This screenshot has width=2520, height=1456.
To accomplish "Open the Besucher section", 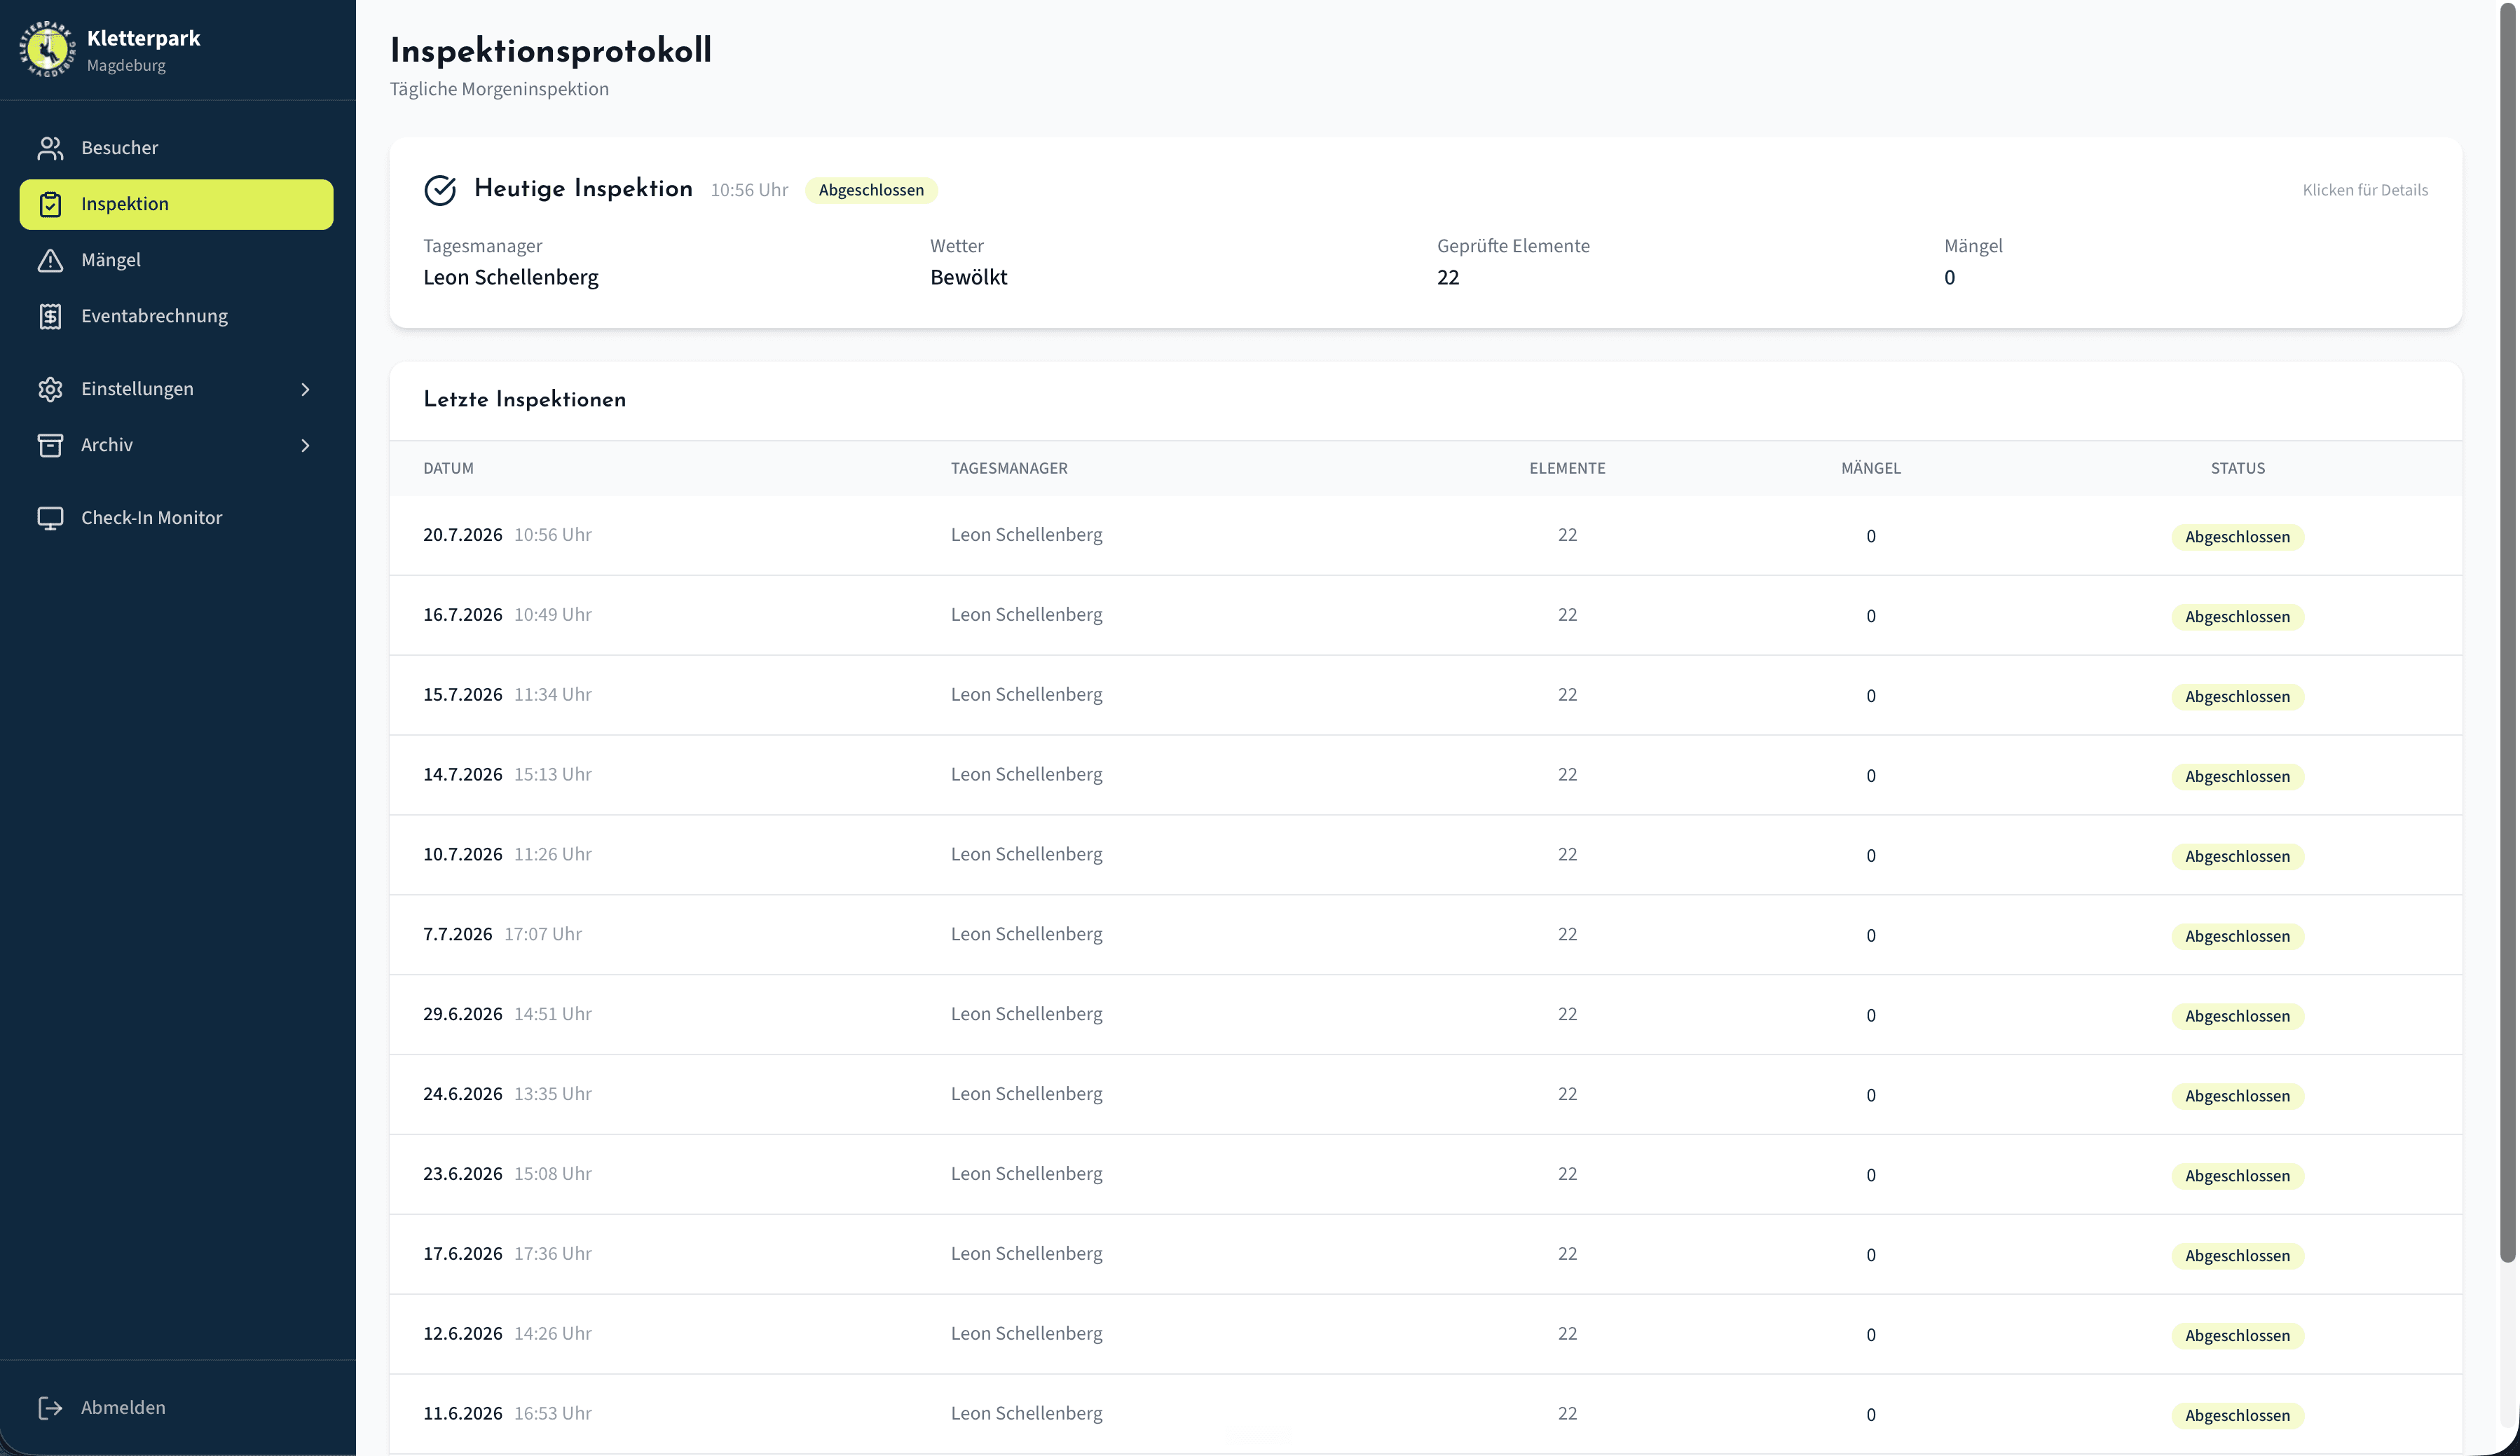I will point(176,148).
